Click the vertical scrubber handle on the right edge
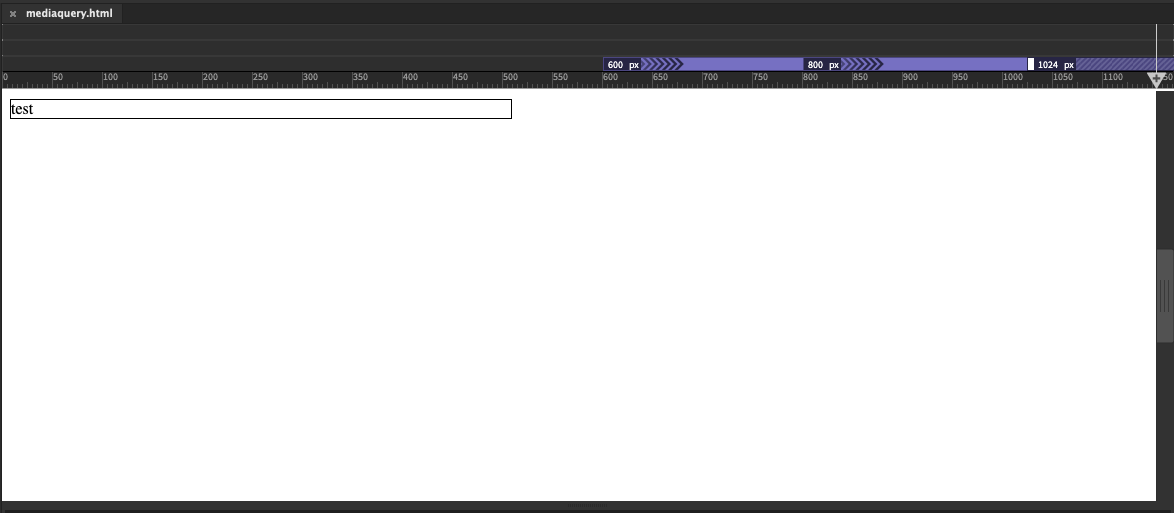 (x=1165, y=295)
